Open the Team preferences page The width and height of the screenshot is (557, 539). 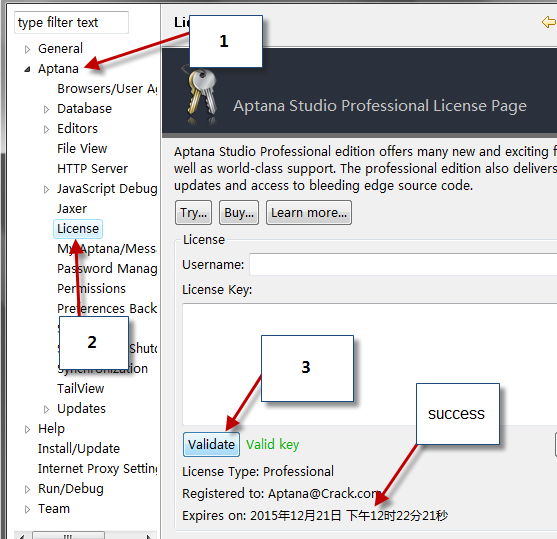pos(54,508)
